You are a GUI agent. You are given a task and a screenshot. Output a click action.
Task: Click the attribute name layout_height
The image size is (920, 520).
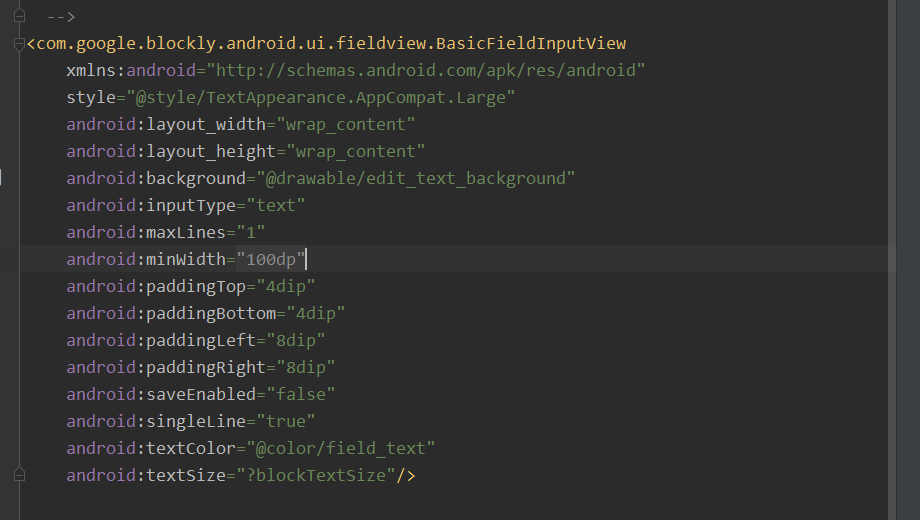click(211, 151)
